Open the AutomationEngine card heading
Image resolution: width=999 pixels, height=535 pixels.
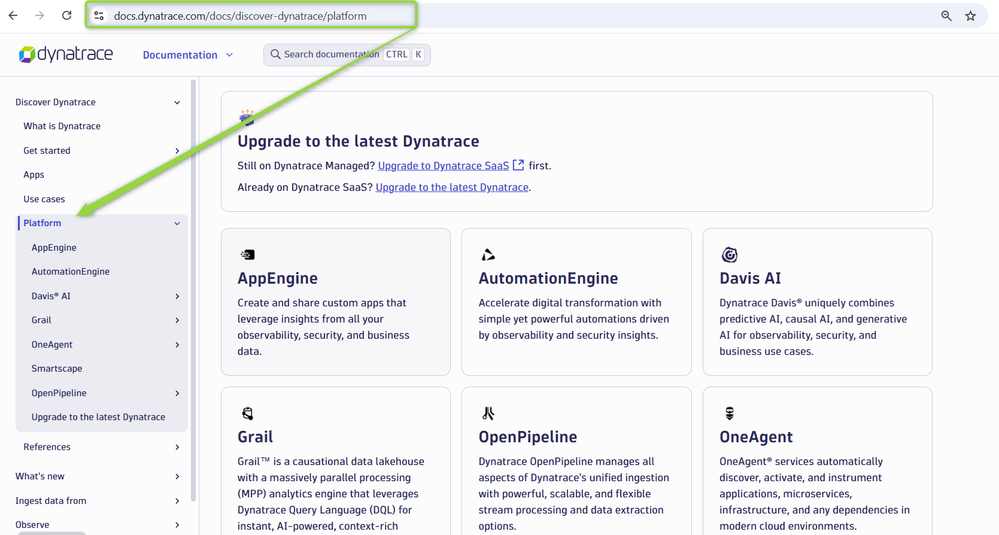pos(548,278)
